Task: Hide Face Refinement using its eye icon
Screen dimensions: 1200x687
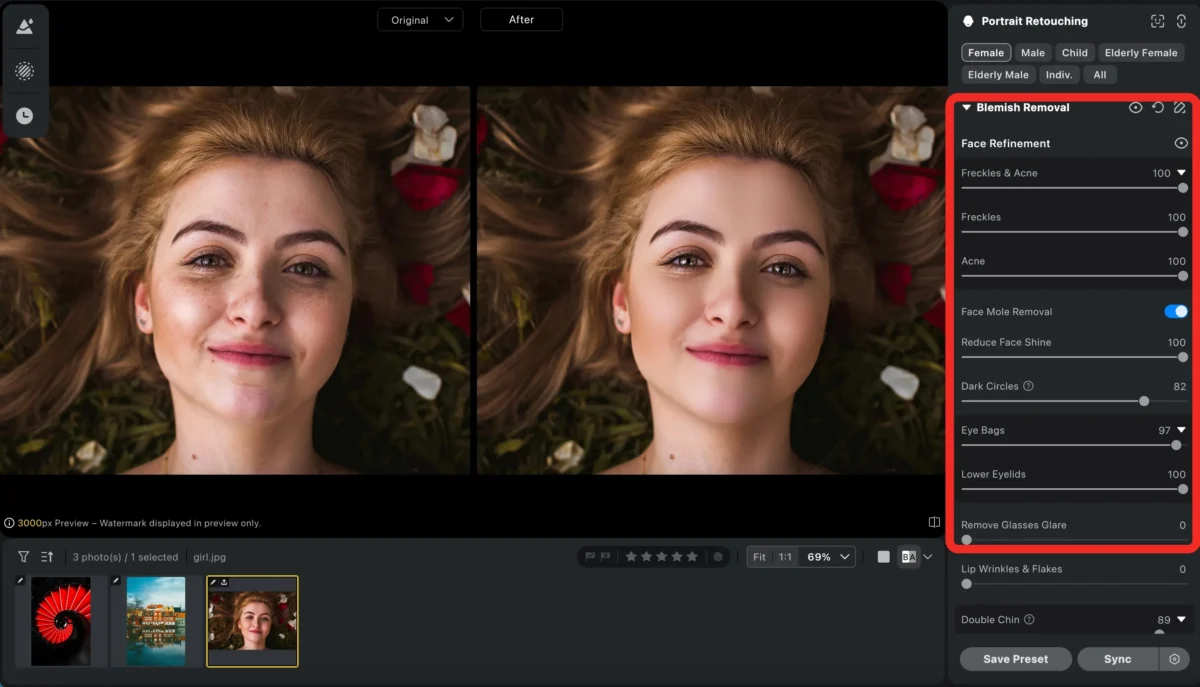Action: click(x=1181, y=144)
